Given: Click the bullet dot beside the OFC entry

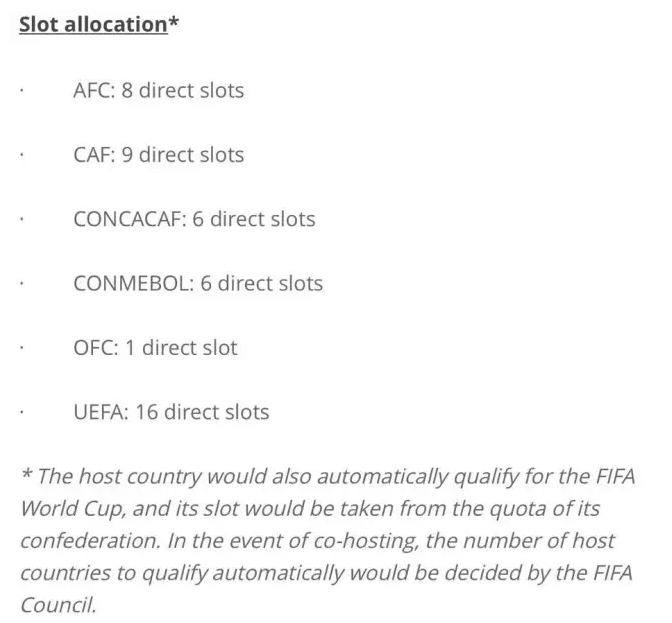Looking at the screenshot, I should coord(21,348).
